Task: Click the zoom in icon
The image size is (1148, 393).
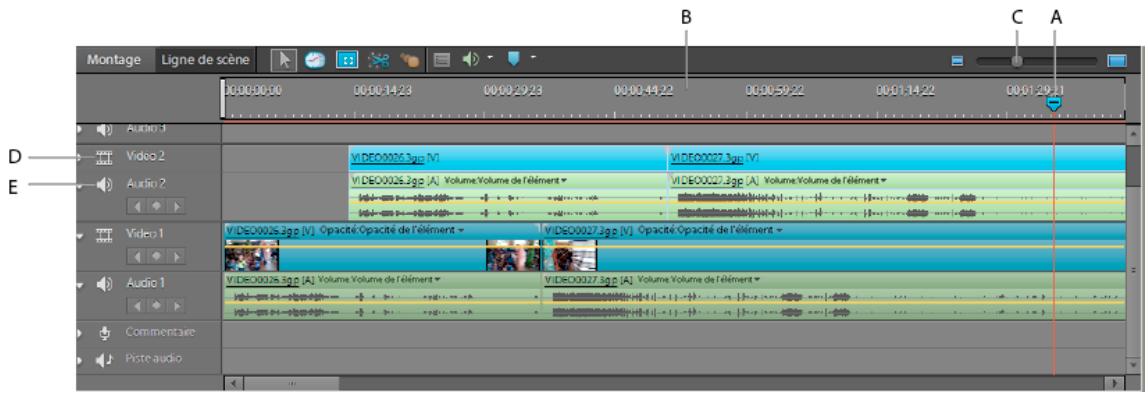Action: coord(1117,61)
